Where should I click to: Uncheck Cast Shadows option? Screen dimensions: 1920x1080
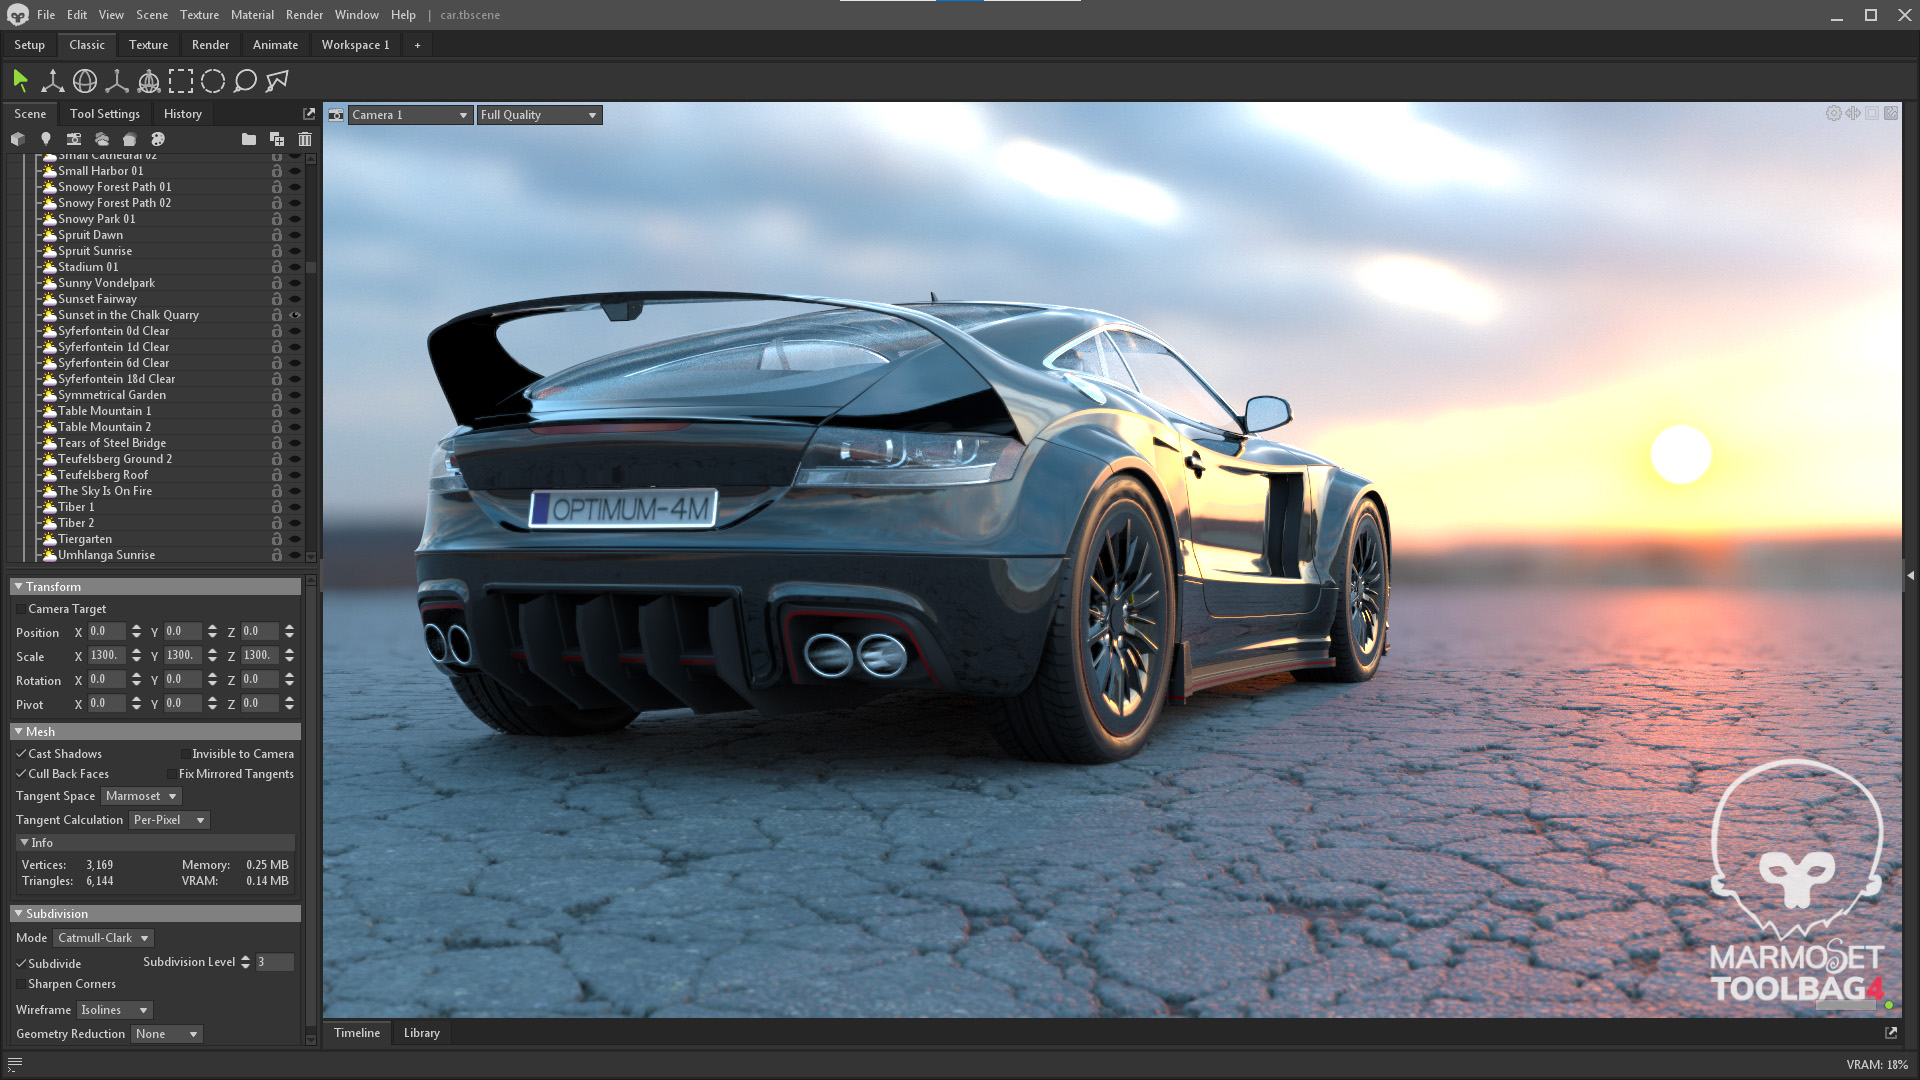point(21,754)
